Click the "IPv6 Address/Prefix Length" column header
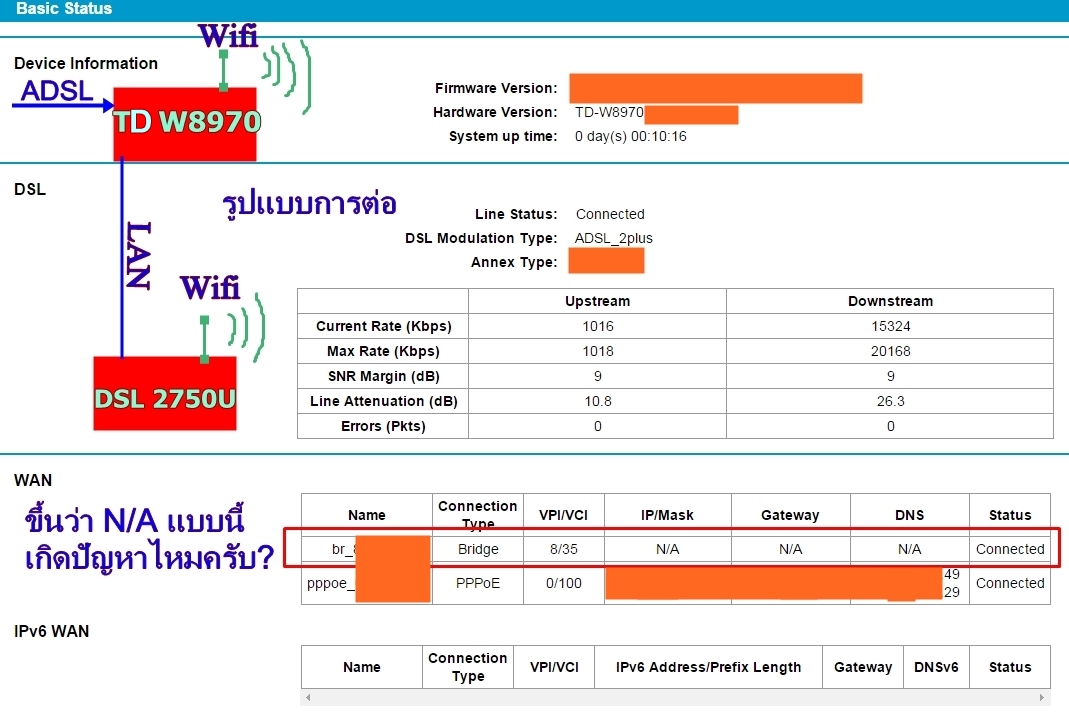The width and height of the screenshot is (1069, 718). coord(708,667)
